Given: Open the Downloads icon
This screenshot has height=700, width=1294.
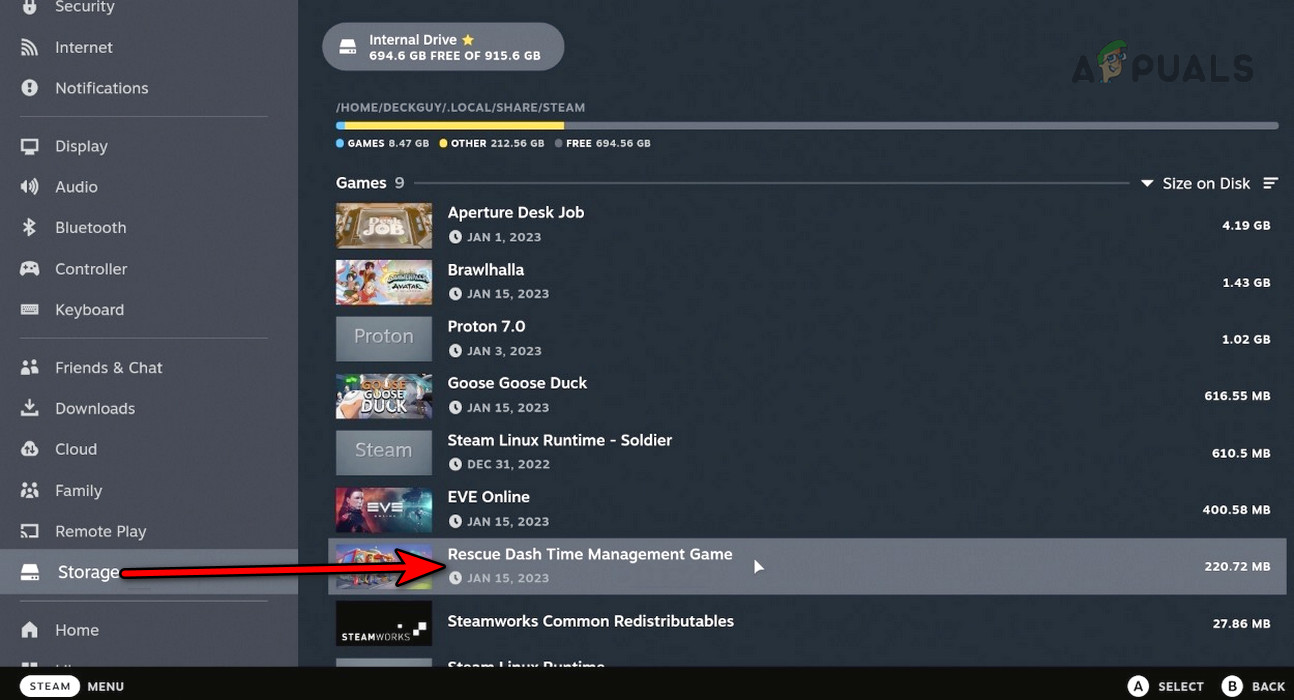Looking at the screenshot, I should pos(28,408).
